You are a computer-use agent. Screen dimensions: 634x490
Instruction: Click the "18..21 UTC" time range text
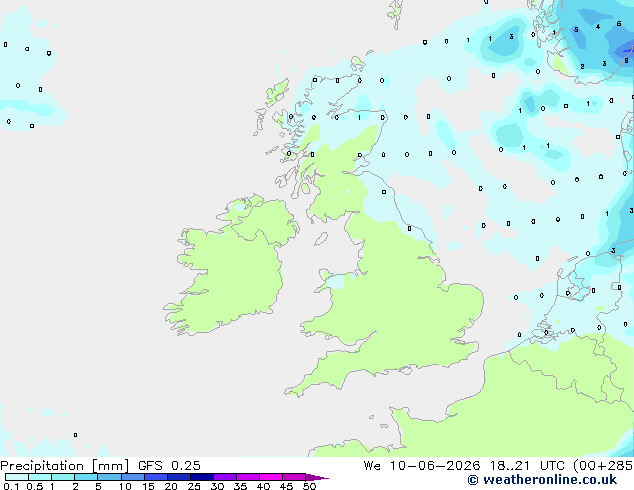pyautogui.click(x=527, y=466)
